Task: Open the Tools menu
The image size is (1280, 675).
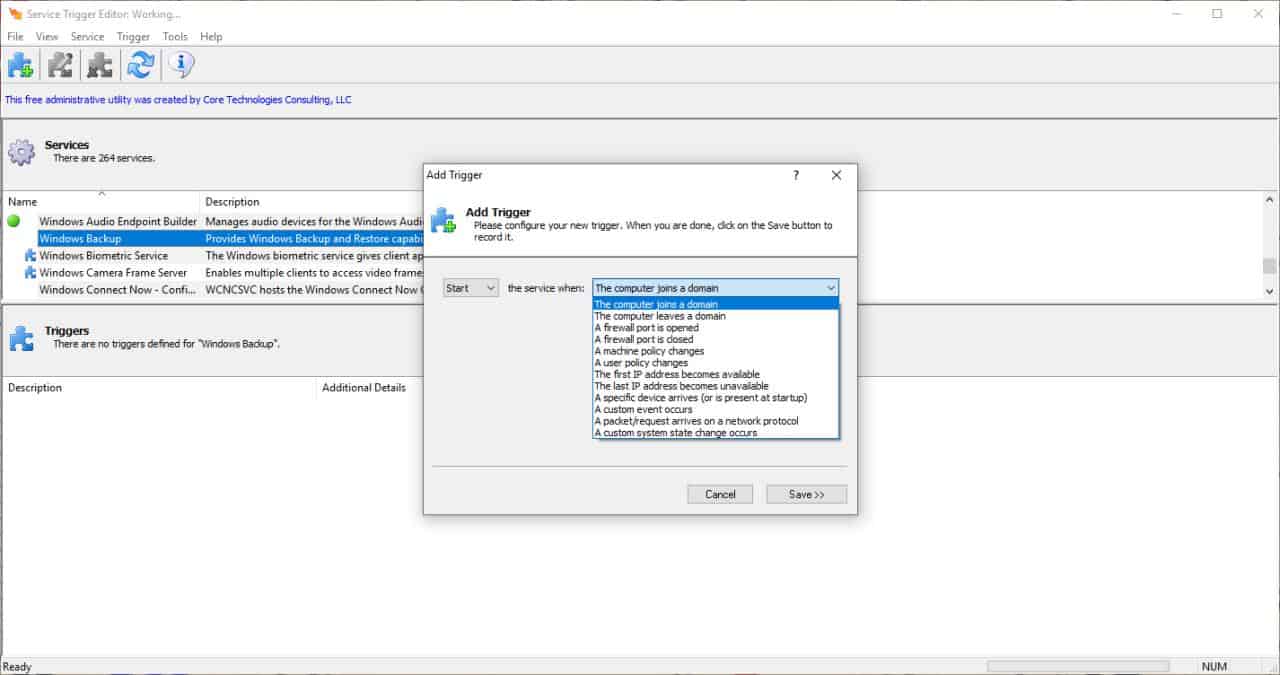Action: [175, 36]
